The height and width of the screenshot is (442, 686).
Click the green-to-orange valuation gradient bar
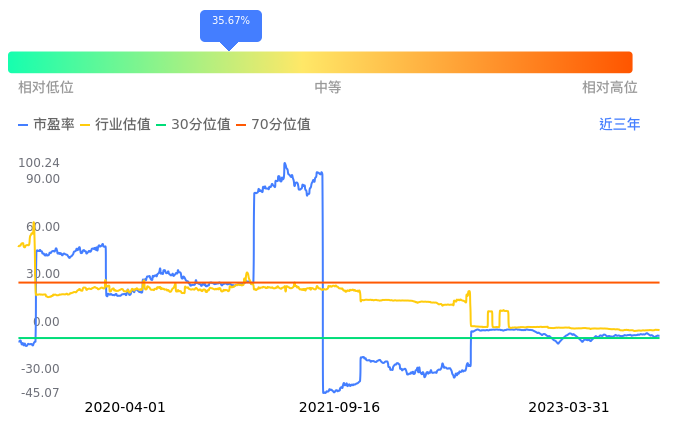pyautogui.click(x=320, y=62)
